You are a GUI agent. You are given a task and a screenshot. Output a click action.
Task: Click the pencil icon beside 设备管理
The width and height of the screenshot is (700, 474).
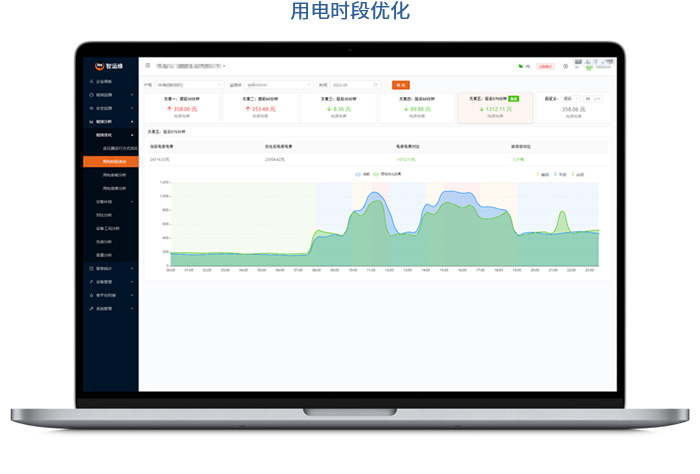pos(92,282)
